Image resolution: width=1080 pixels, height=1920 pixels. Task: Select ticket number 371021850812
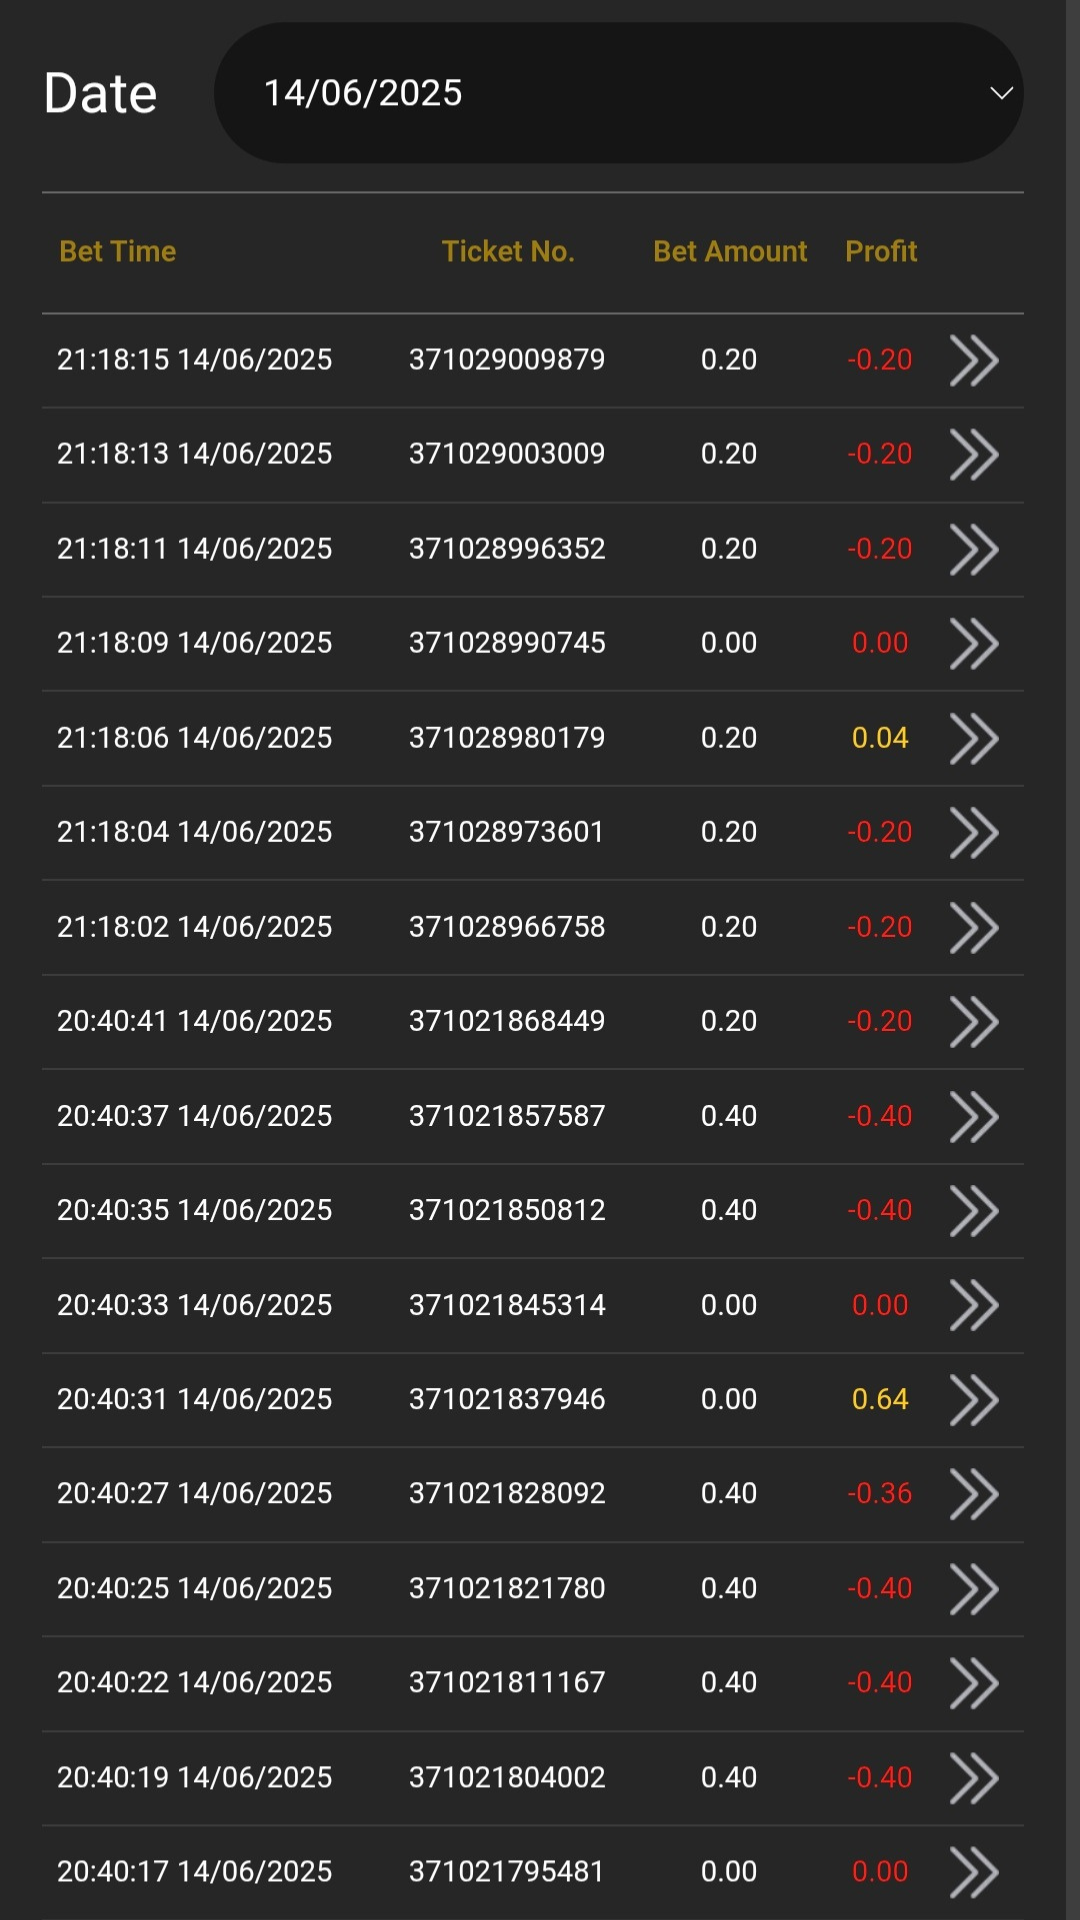[x=507, y=1209]
